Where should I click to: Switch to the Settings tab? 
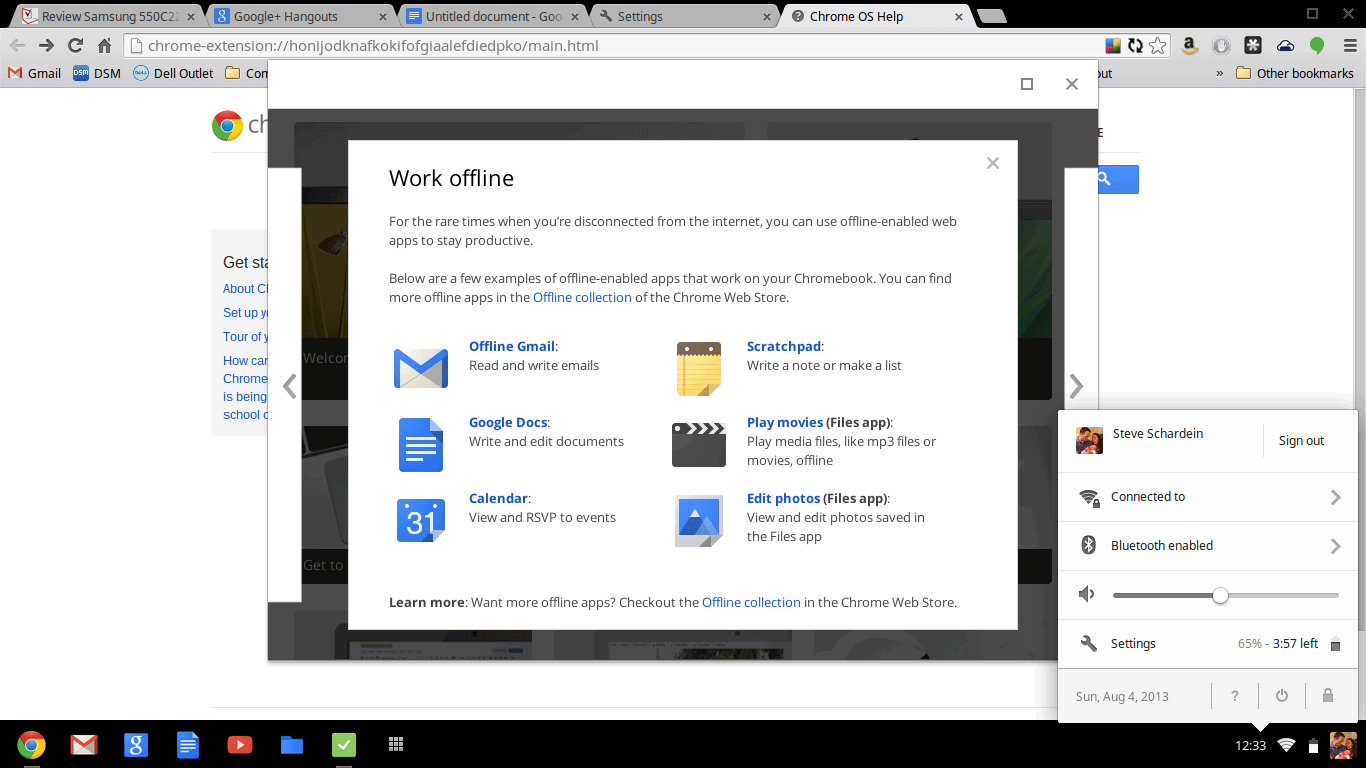pos(685,16)
